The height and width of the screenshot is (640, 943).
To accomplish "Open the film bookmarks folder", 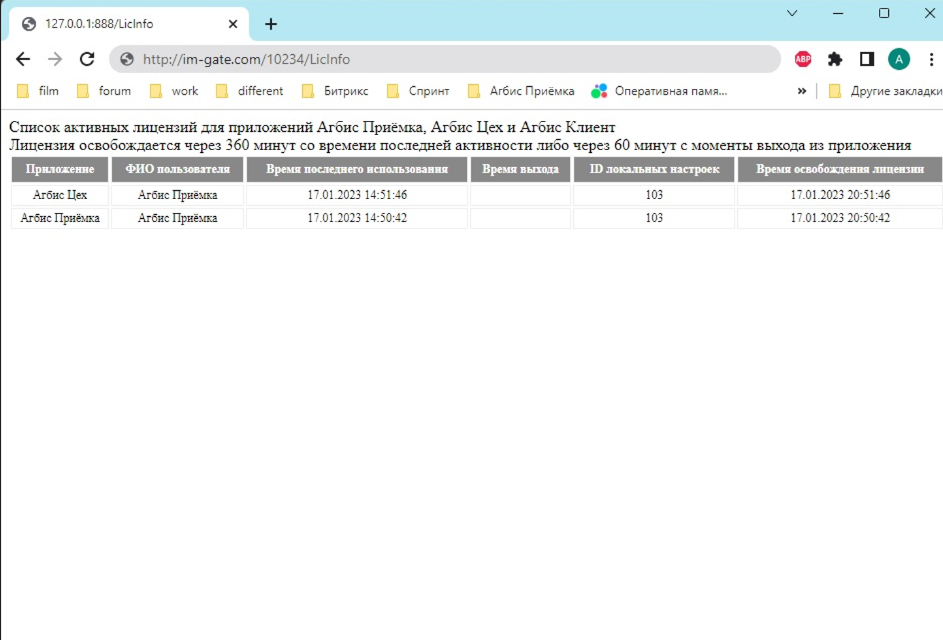I will point(38,91).
